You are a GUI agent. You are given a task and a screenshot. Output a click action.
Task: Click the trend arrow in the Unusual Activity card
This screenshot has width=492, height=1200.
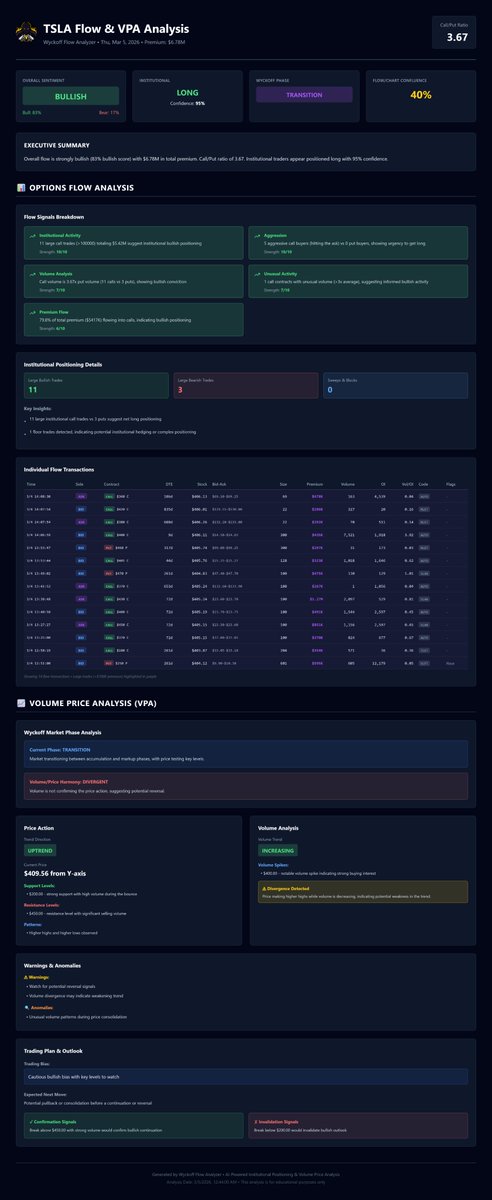[x=255, y=272]
